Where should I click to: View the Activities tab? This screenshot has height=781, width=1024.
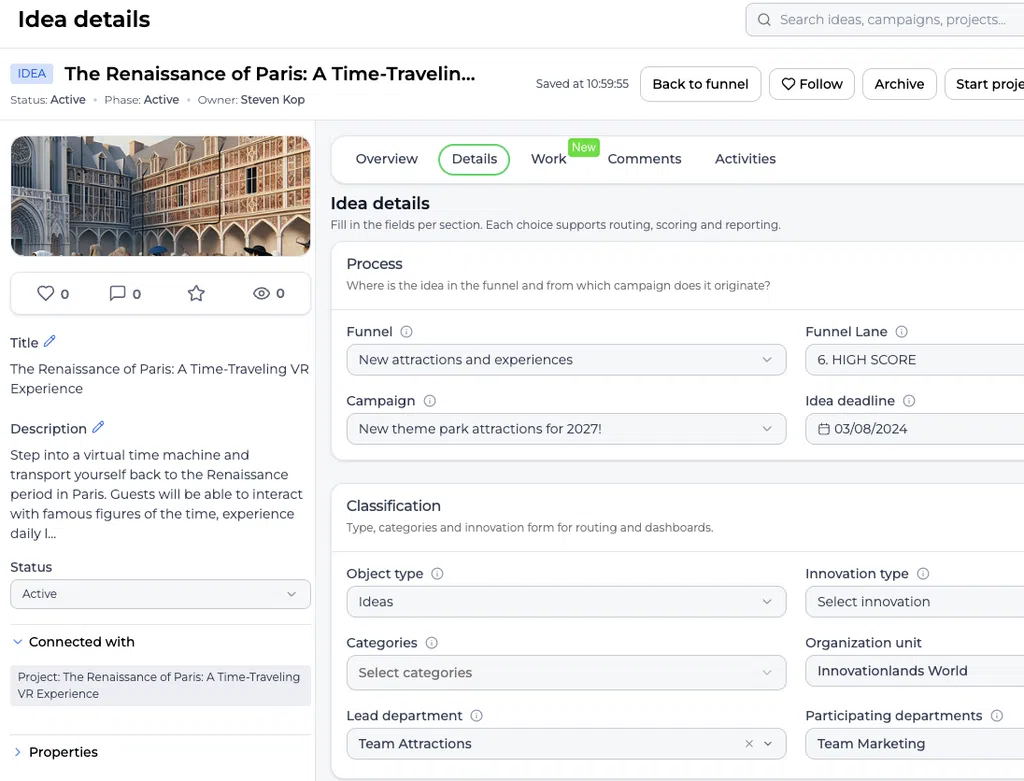pos(745,159)
